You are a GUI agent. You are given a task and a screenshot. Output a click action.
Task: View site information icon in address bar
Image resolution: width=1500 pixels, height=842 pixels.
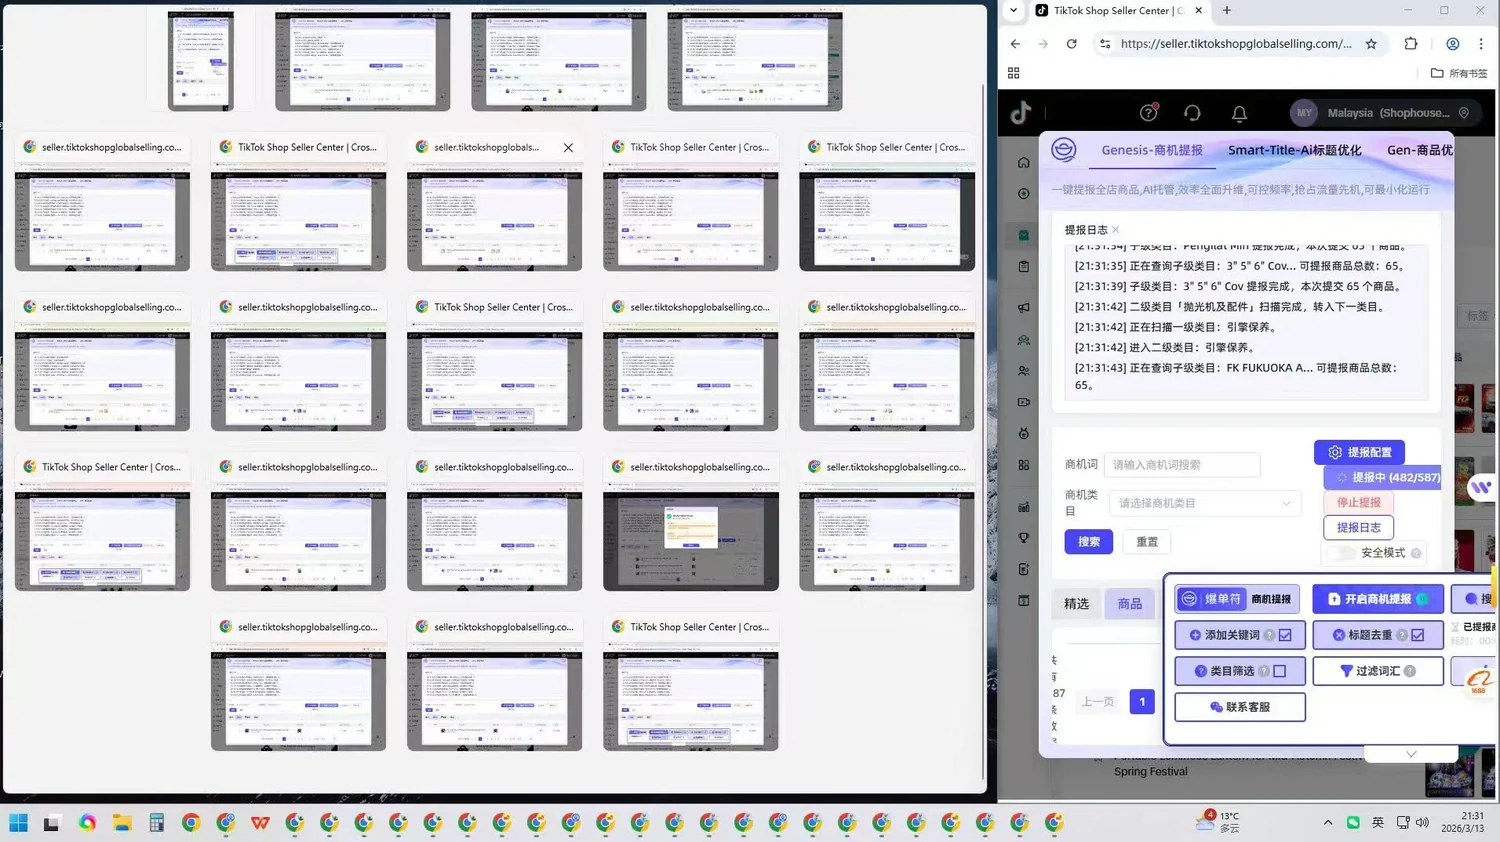click(1105, 44)
